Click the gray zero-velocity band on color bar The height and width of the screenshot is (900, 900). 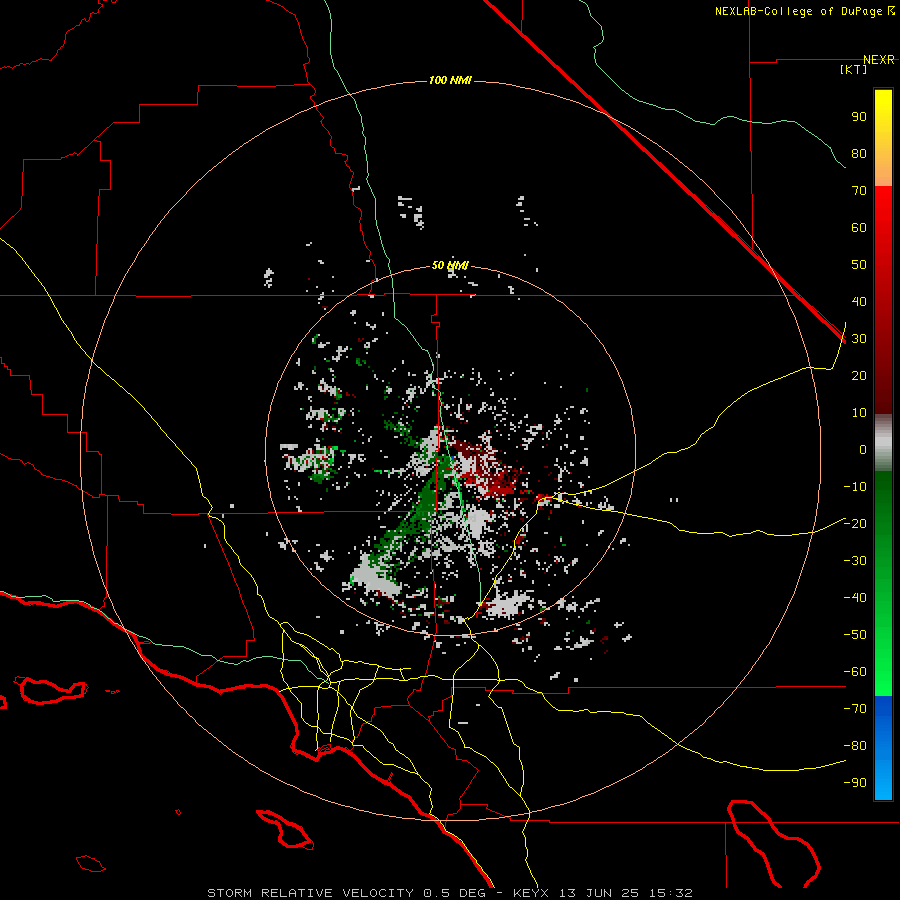(883, 443)
